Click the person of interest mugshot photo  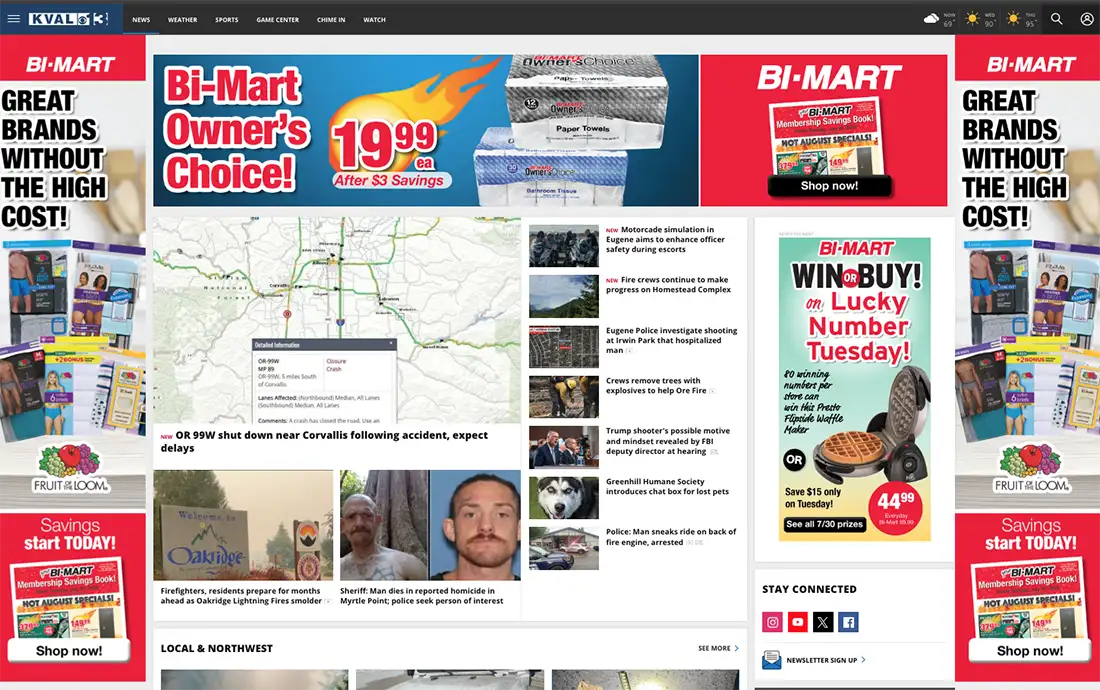coord(430,525)
